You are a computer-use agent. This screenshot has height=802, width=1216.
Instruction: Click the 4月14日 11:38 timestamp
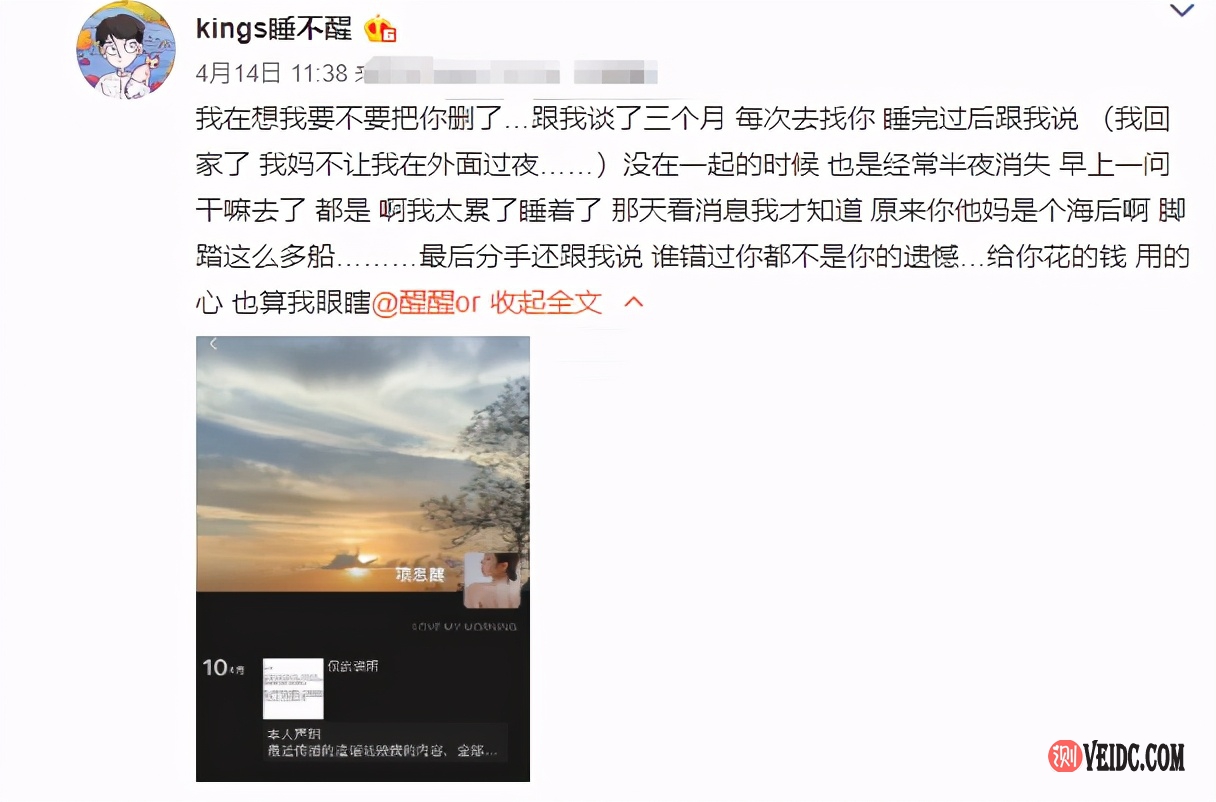click(x=272, y=73)
